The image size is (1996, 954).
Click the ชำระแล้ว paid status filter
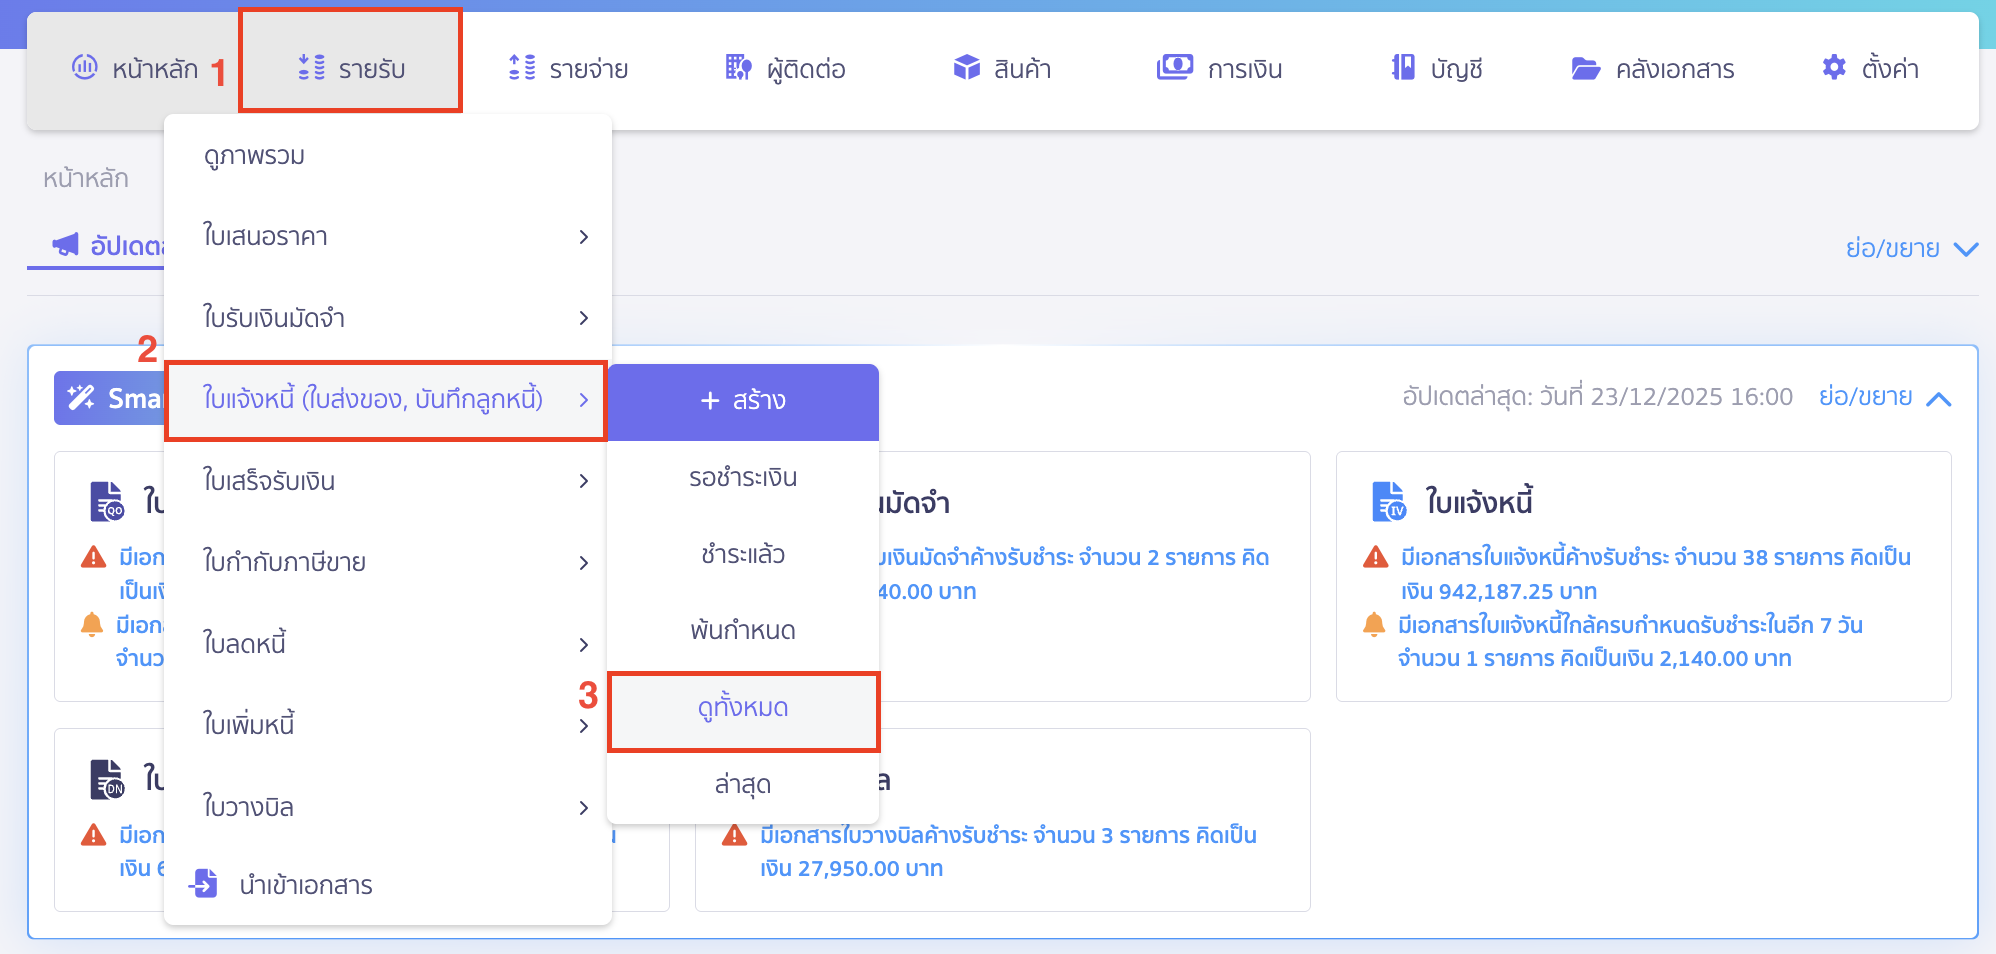click(x=743, y=554)
